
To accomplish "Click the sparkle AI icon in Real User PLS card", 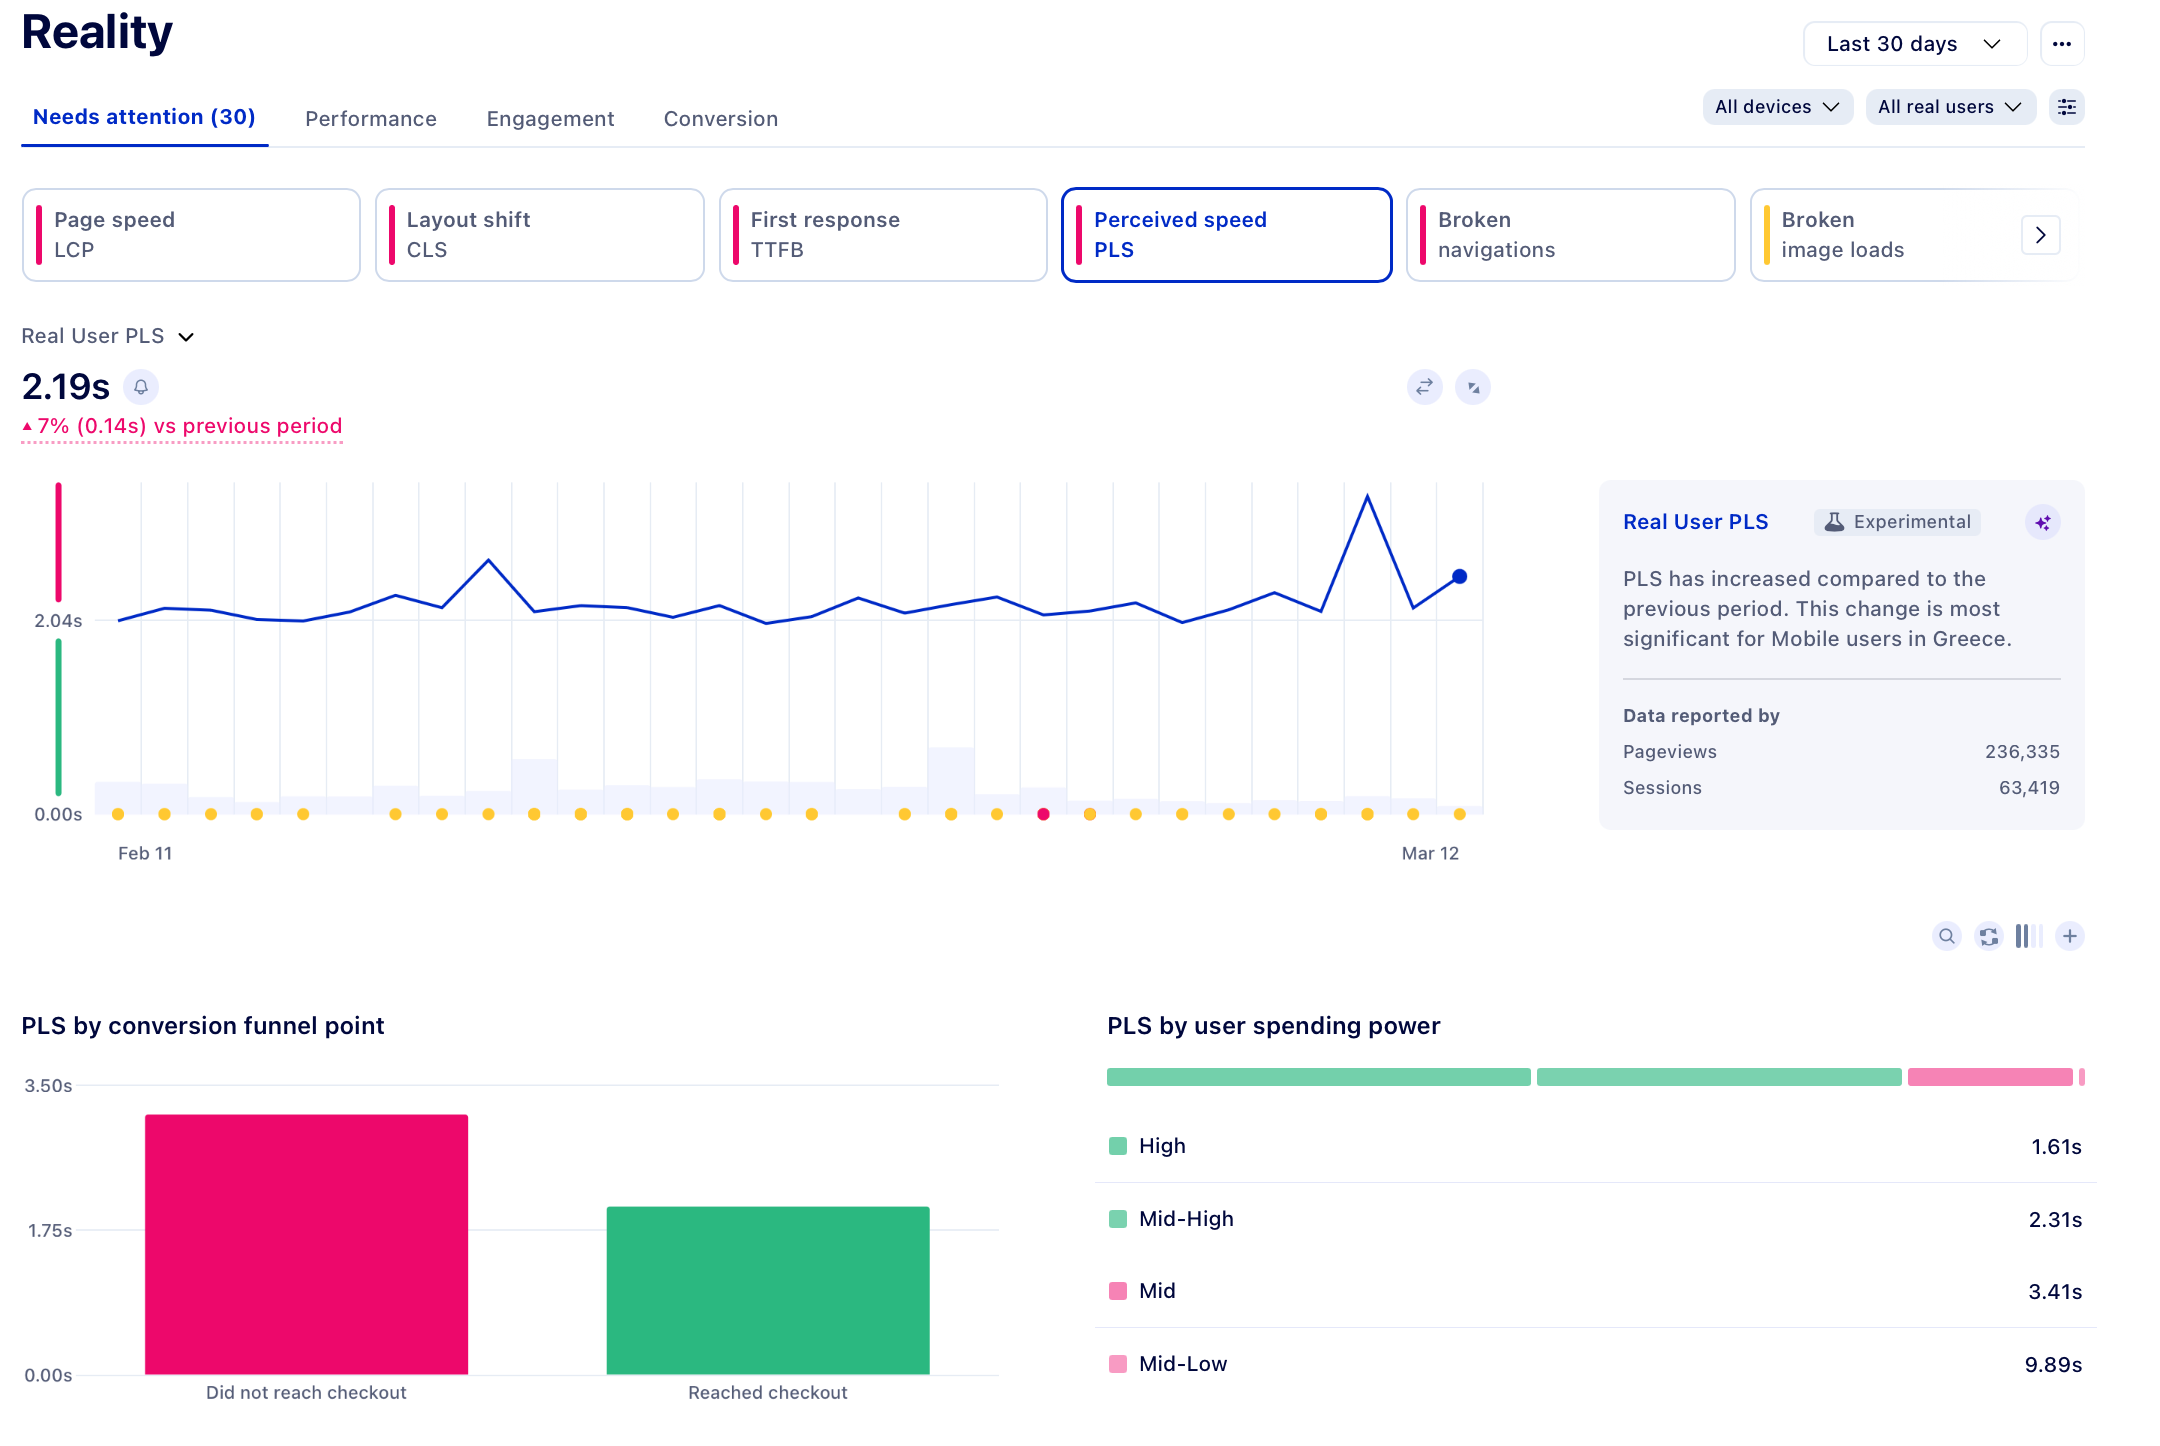I will click(2043, 522).
